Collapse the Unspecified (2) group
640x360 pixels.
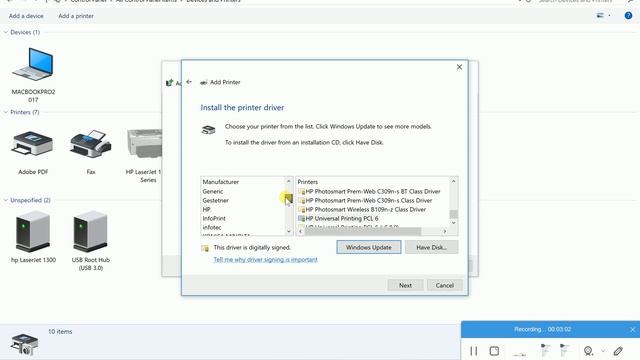click(6, 200)
